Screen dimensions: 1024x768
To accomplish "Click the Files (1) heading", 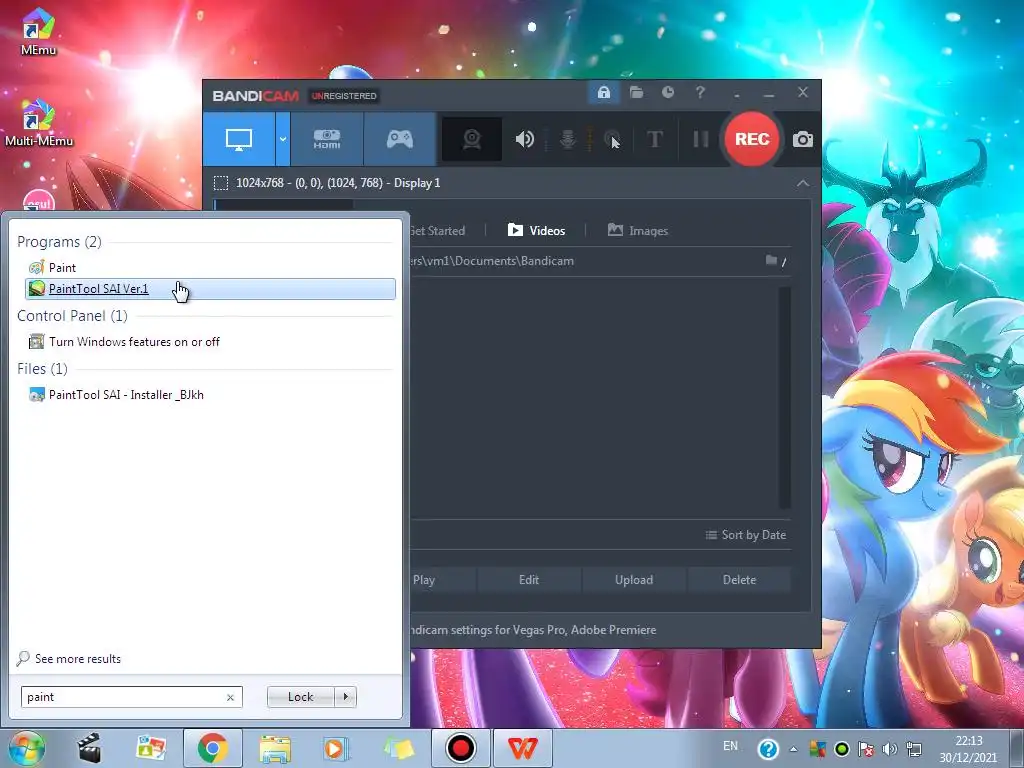I will pos(42,369).
